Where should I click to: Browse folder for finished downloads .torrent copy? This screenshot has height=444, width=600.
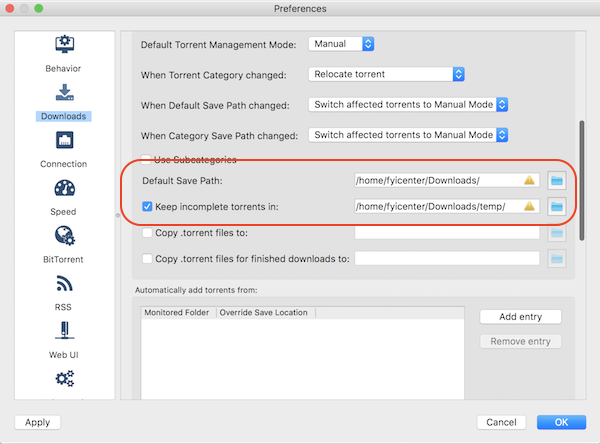pos(556,259)
